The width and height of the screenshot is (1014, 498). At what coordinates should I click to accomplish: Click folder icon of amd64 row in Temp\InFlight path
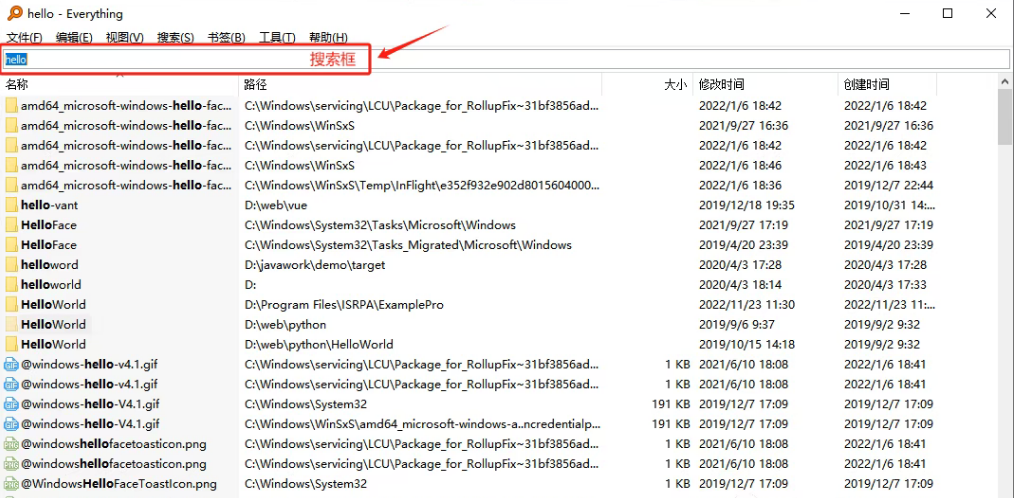pyautogui.click(x=11, y=186)
